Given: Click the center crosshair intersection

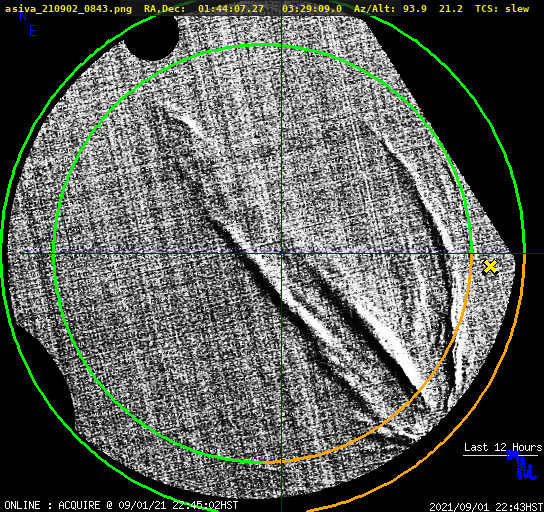Looking at the screenshot, I should tap(281, 254).
